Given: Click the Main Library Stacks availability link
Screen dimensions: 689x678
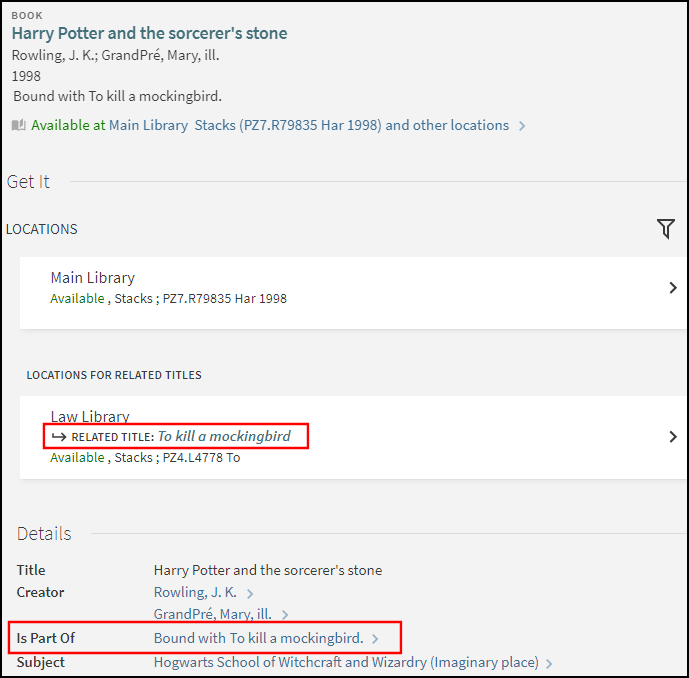Looking at the screenshot, I should pyautogui.click(x=245, y=126).
